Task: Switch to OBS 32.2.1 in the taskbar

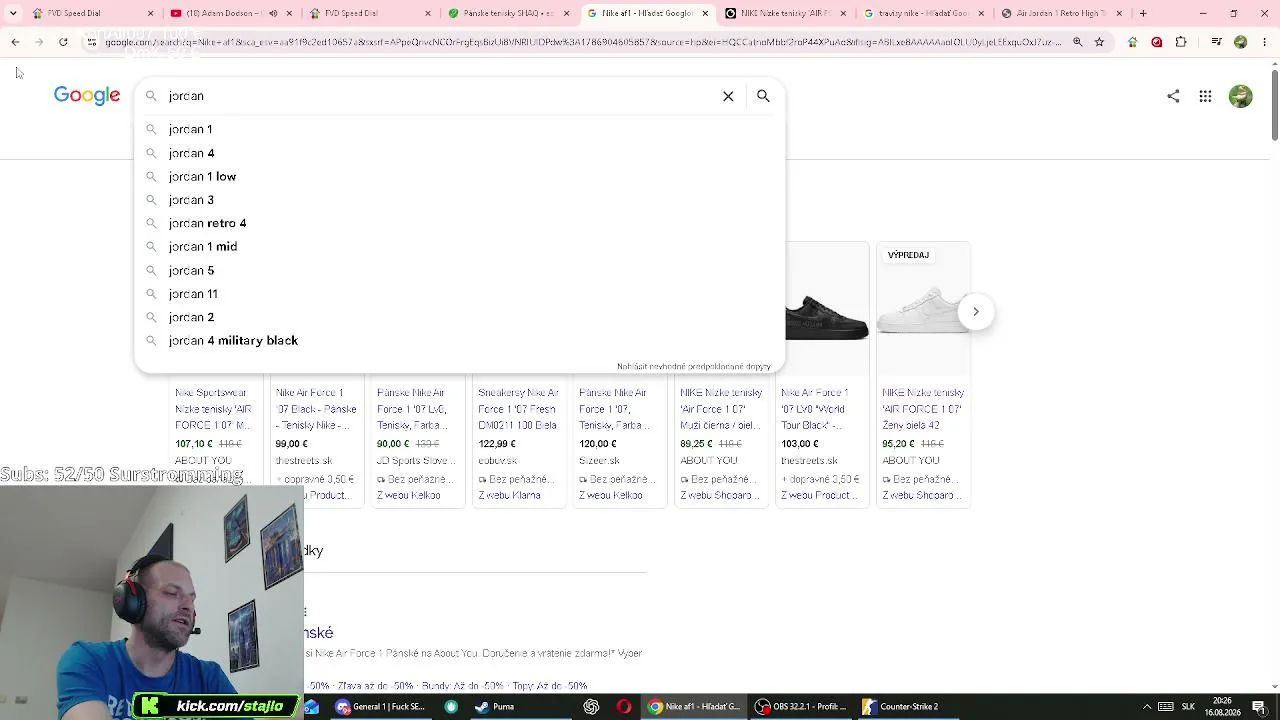Action: [x=800, y=707]
